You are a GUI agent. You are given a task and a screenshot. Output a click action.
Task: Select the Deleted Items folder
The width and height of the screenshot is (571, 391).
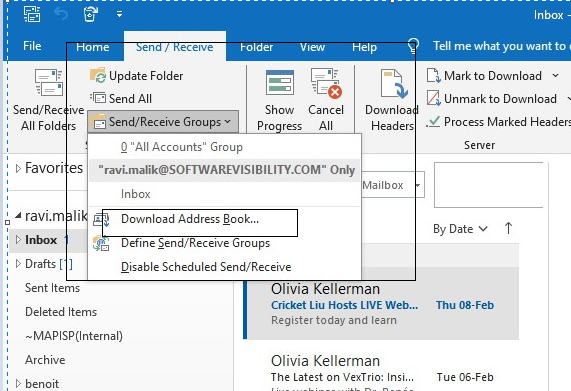61,312
